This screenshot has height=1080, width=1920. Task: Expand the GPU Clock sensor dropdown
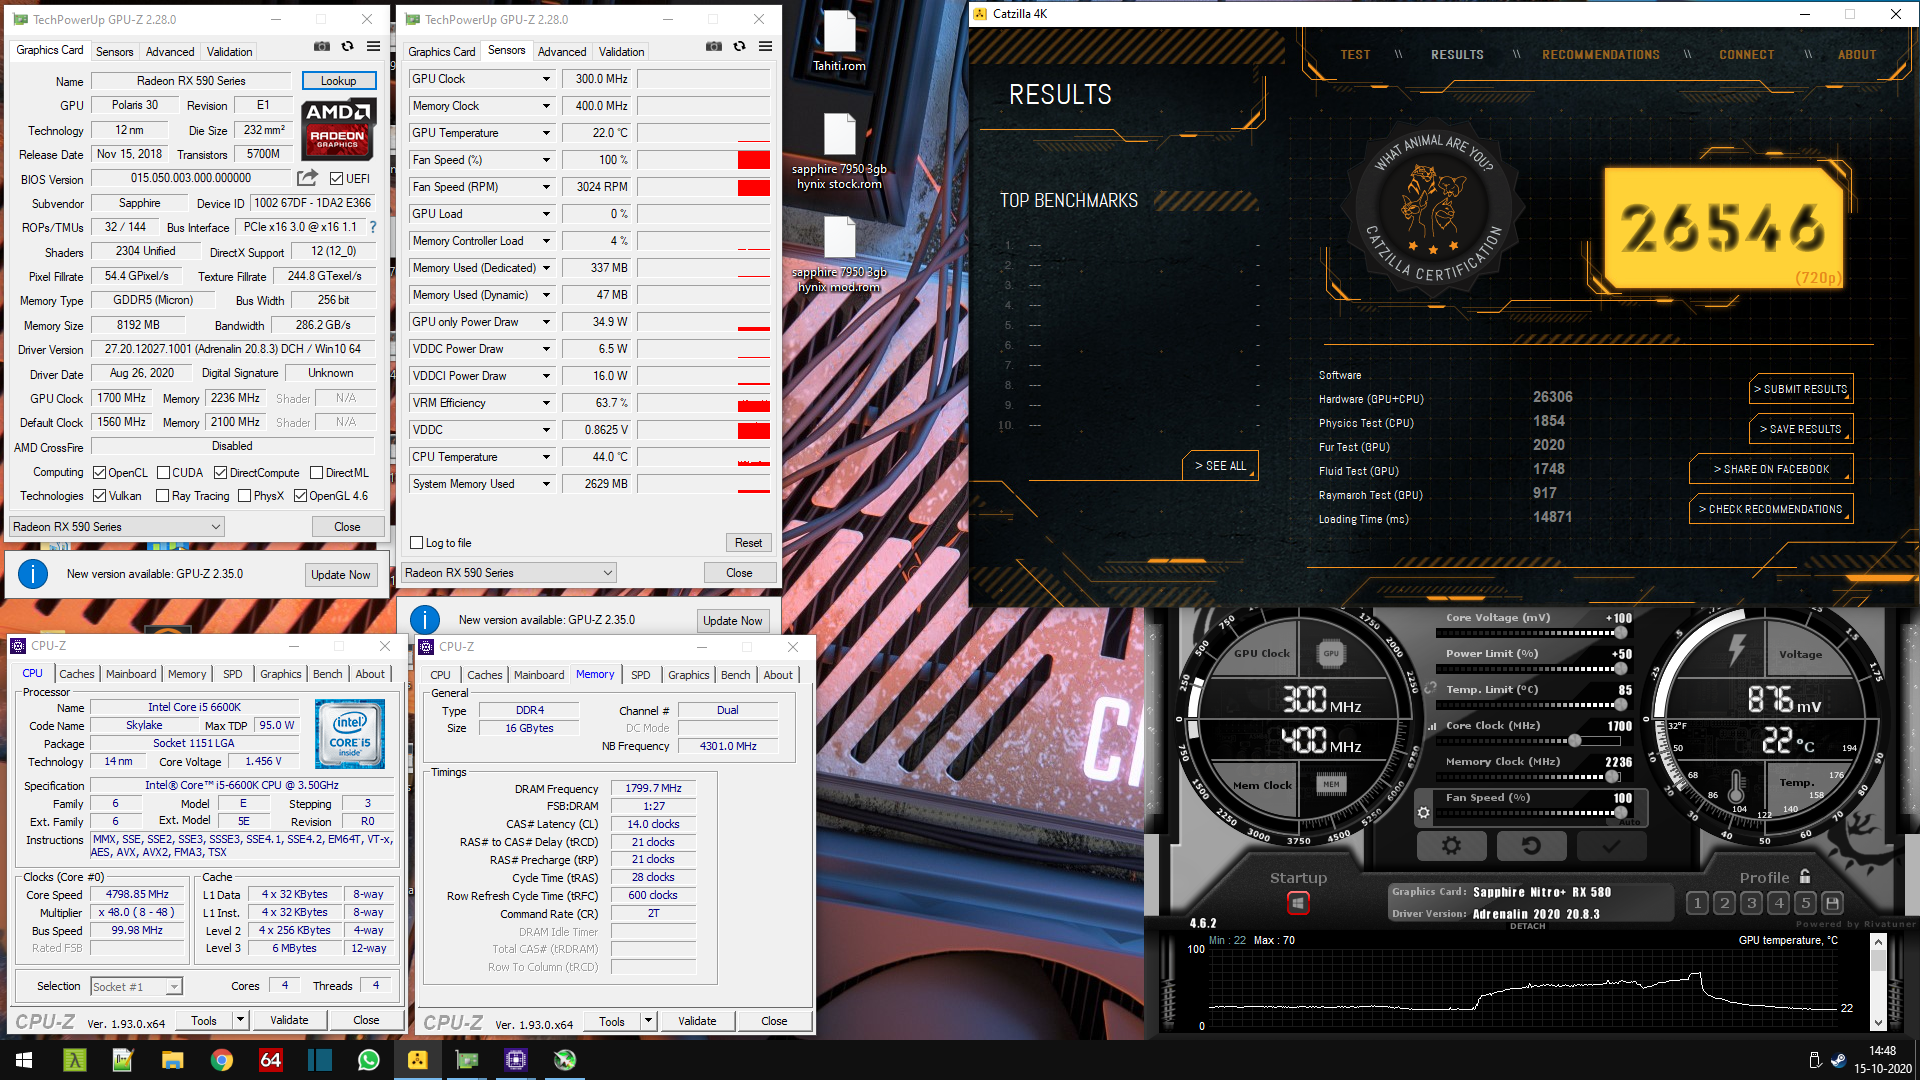[x=546, y=79]
